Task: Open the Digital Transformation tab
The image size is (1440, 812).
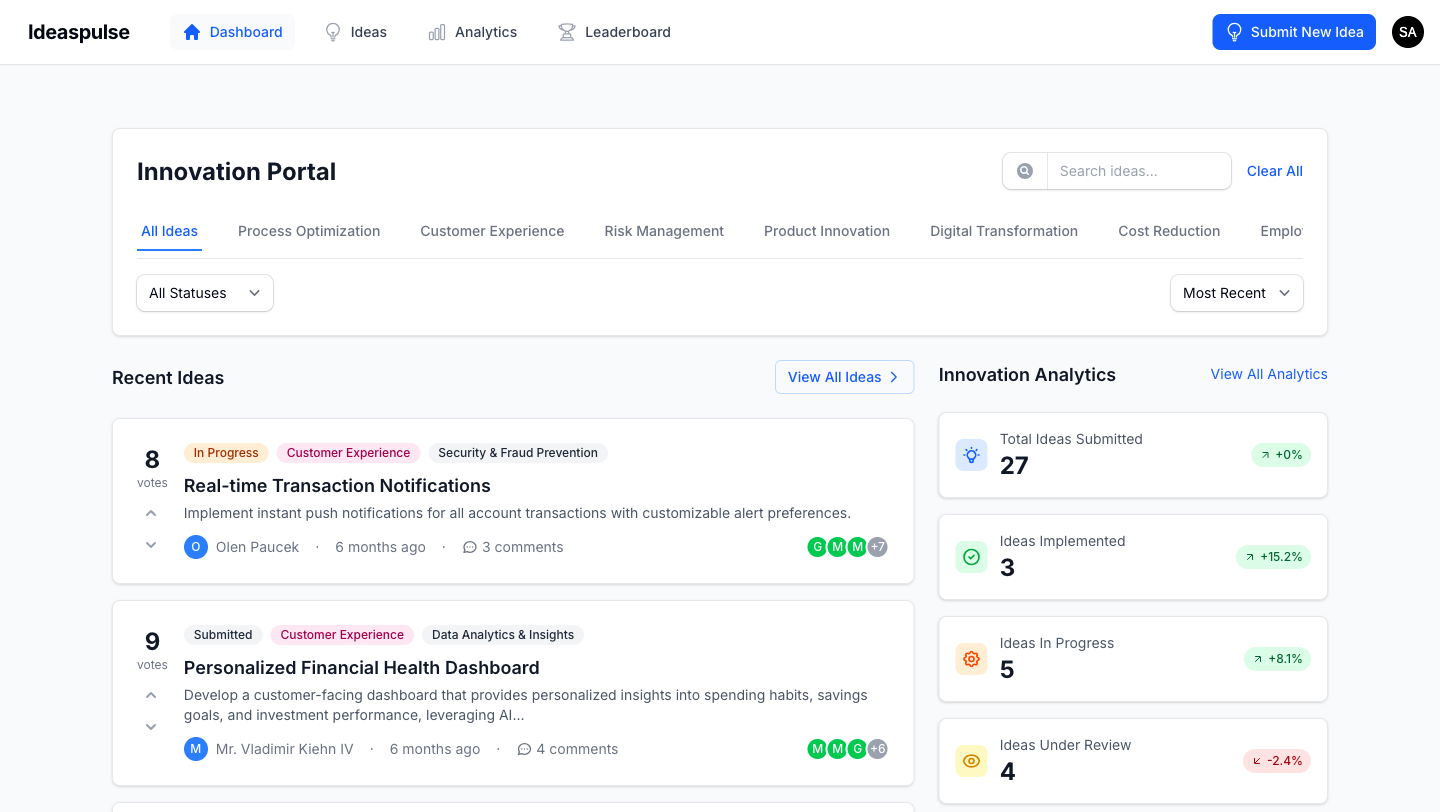Action: tap(1004, 231)
